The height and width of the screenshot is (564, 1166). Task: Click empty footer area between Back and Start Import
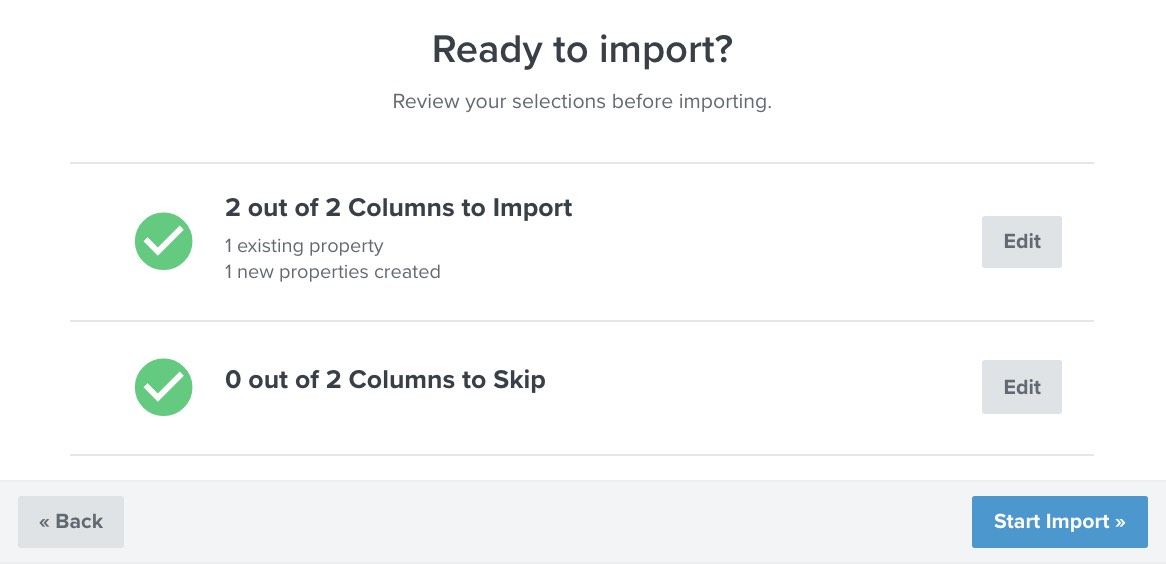coord(548,521)
